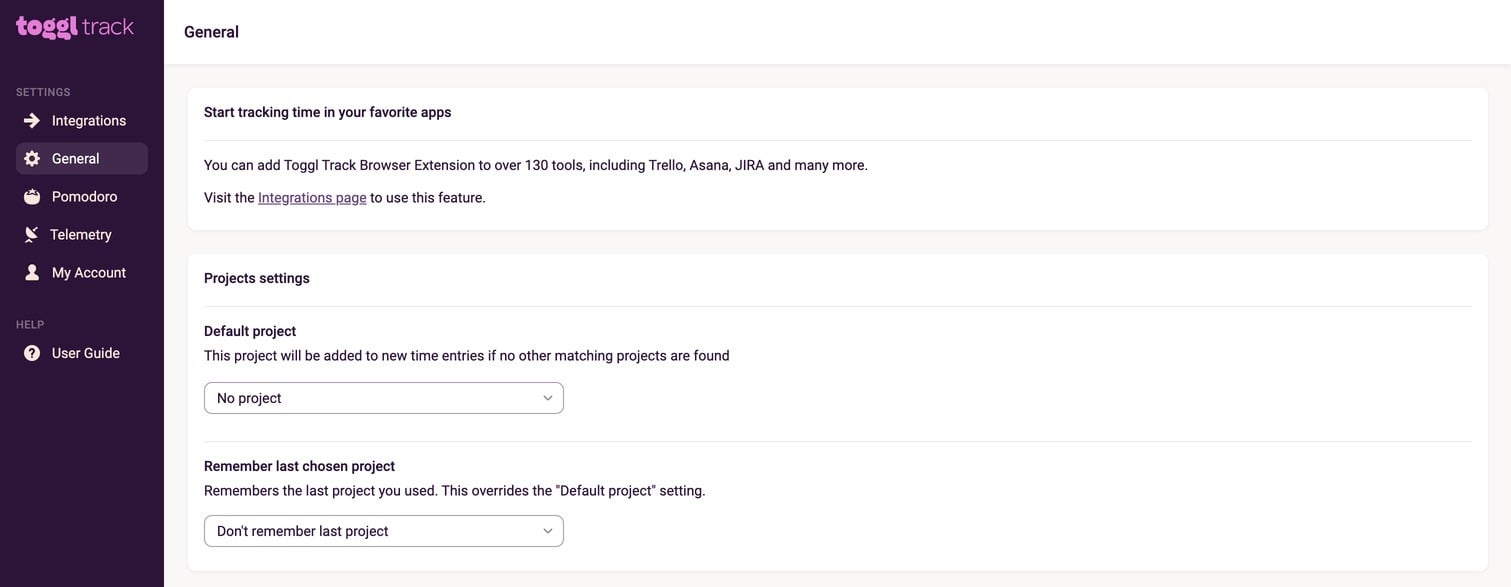Click the Integrations arrow icon in sidebar

[32, 121]
